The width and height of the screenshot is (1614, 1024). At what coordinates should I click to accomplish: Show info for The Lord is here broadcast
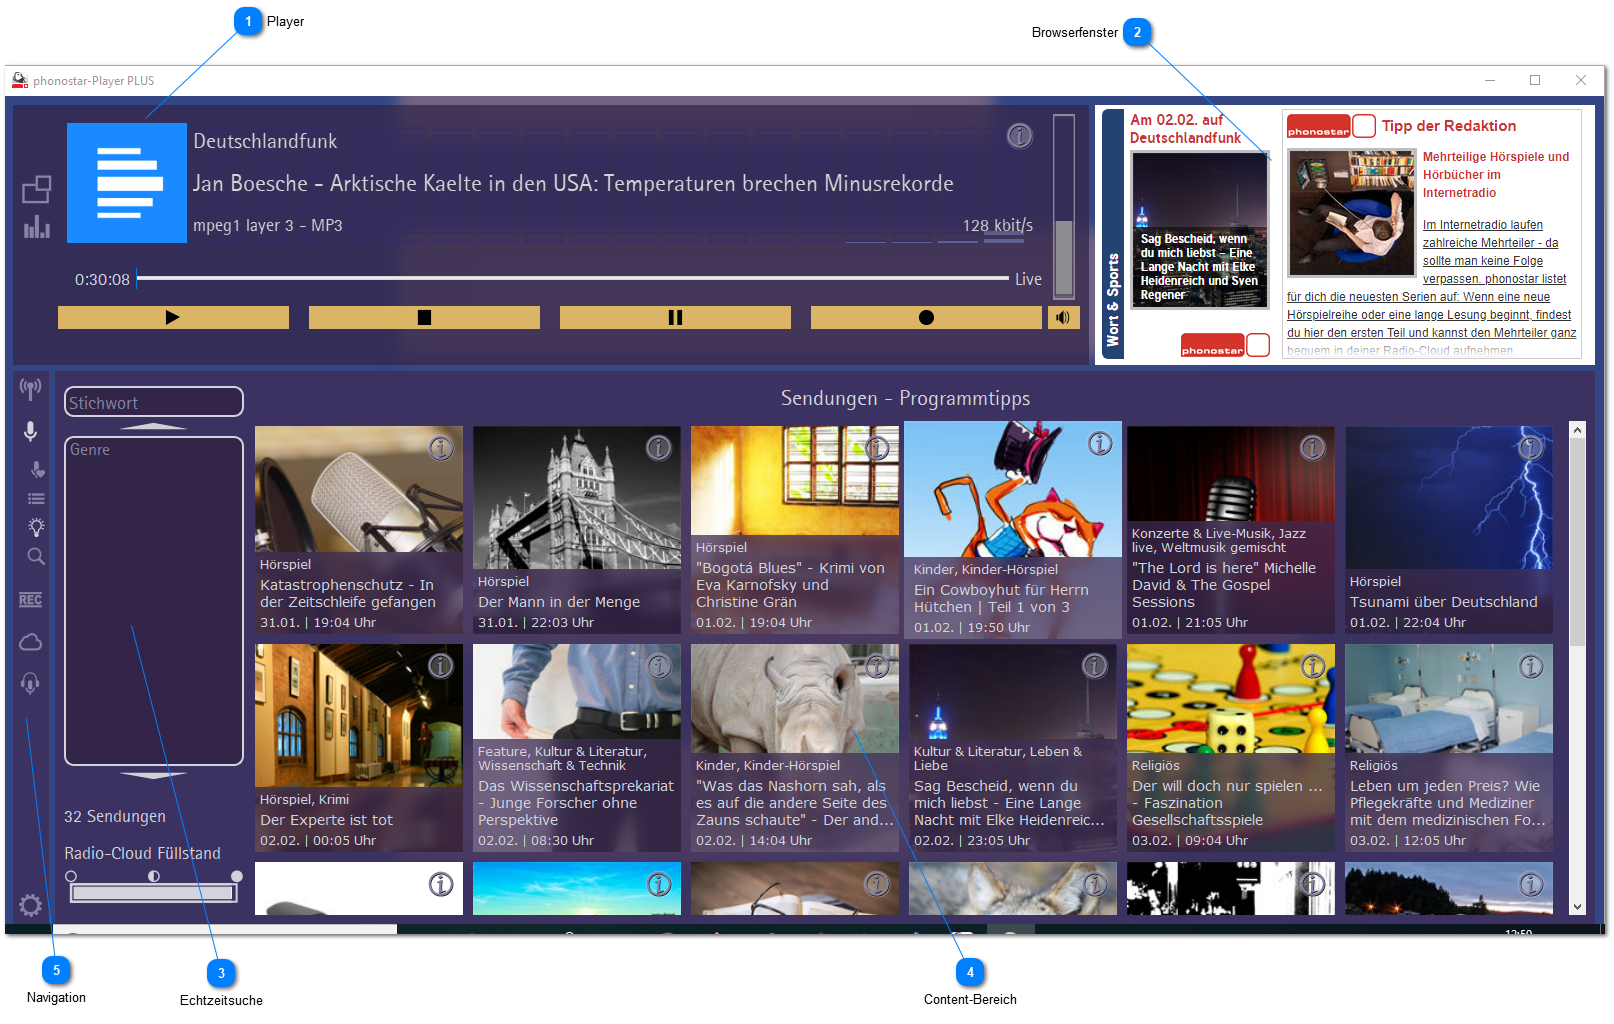point(1313,448)
